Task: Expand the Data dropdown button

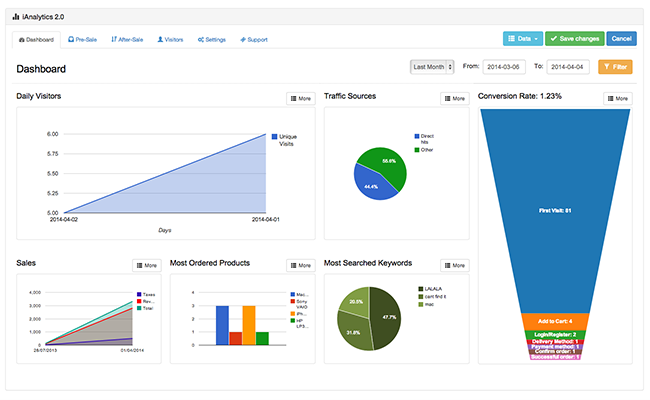Action: click(x=523, y=39)
